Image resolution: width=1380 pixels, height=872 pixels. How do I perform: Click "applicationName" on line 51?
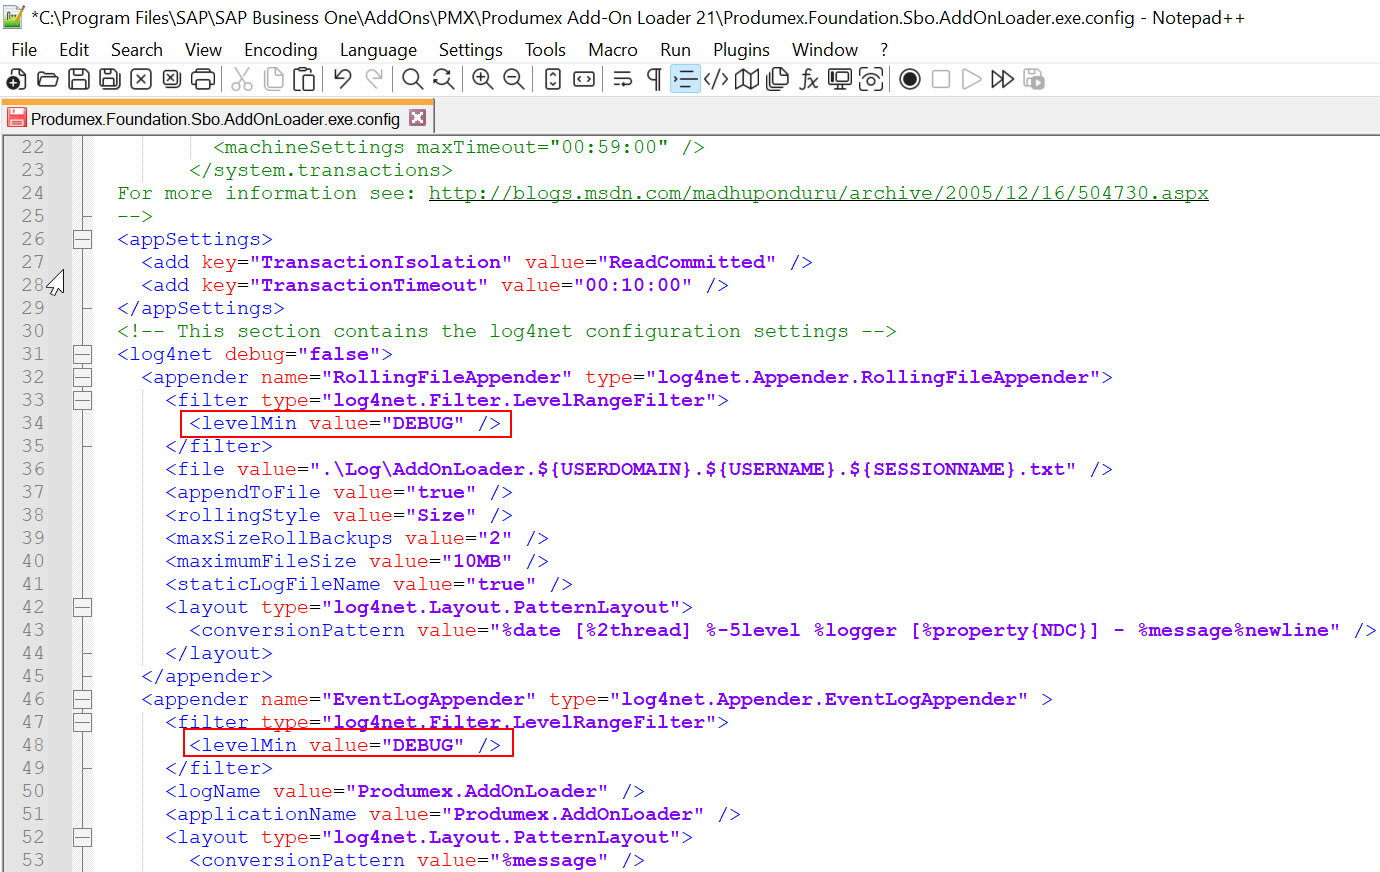point(267,814)
